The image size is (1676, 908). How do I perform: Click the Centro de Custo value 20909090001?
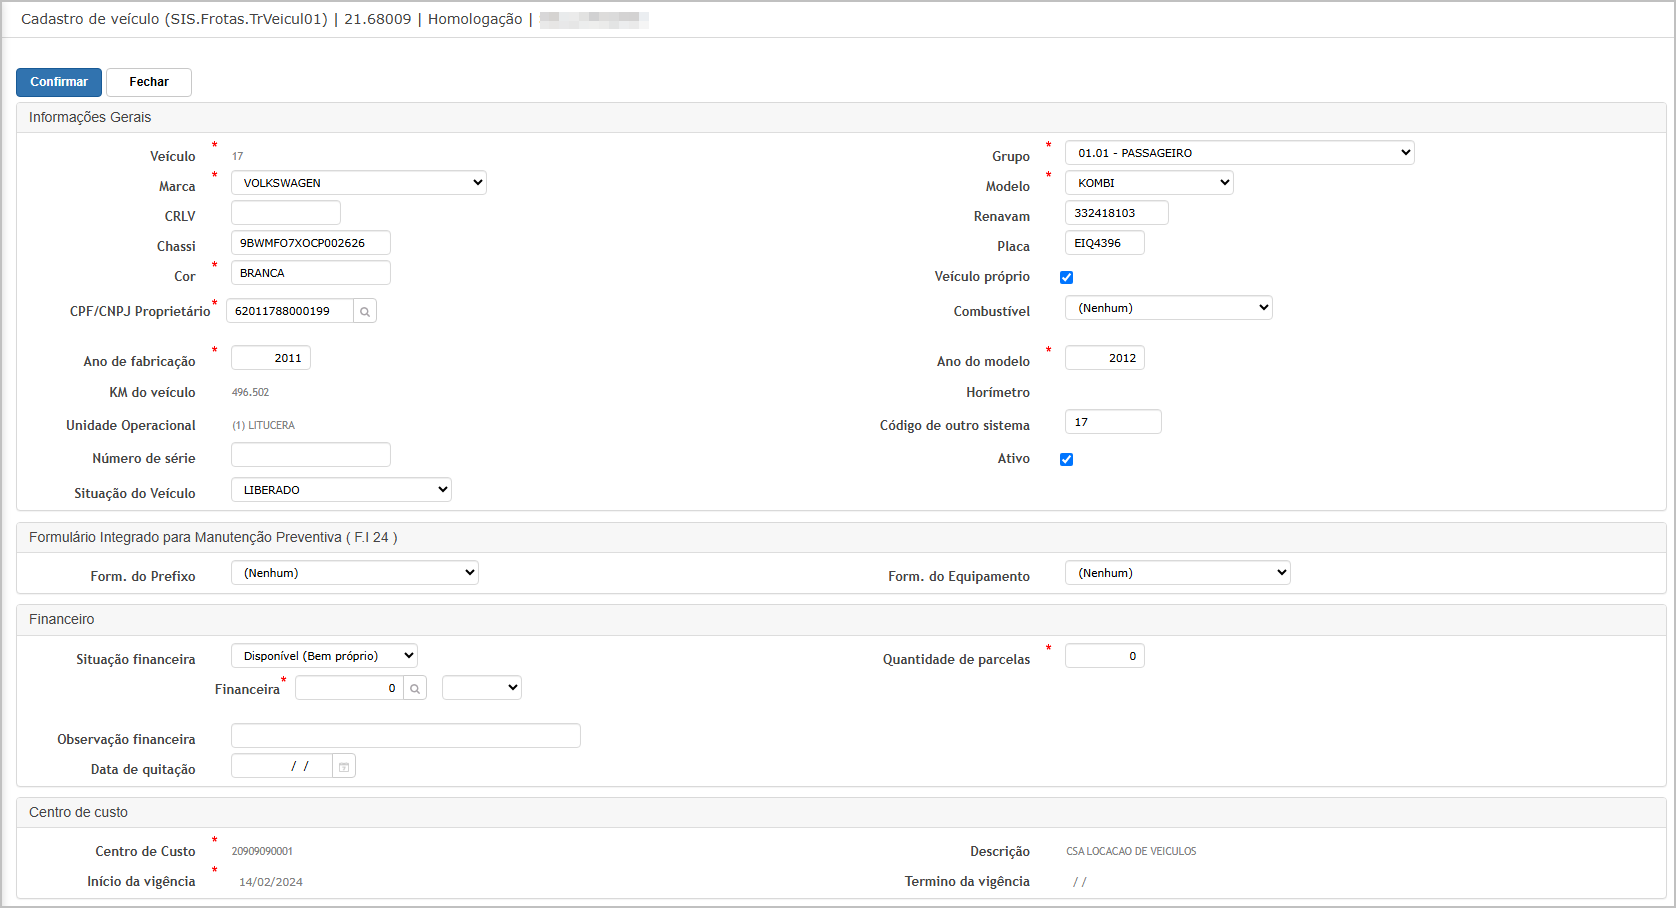[262, 852]
